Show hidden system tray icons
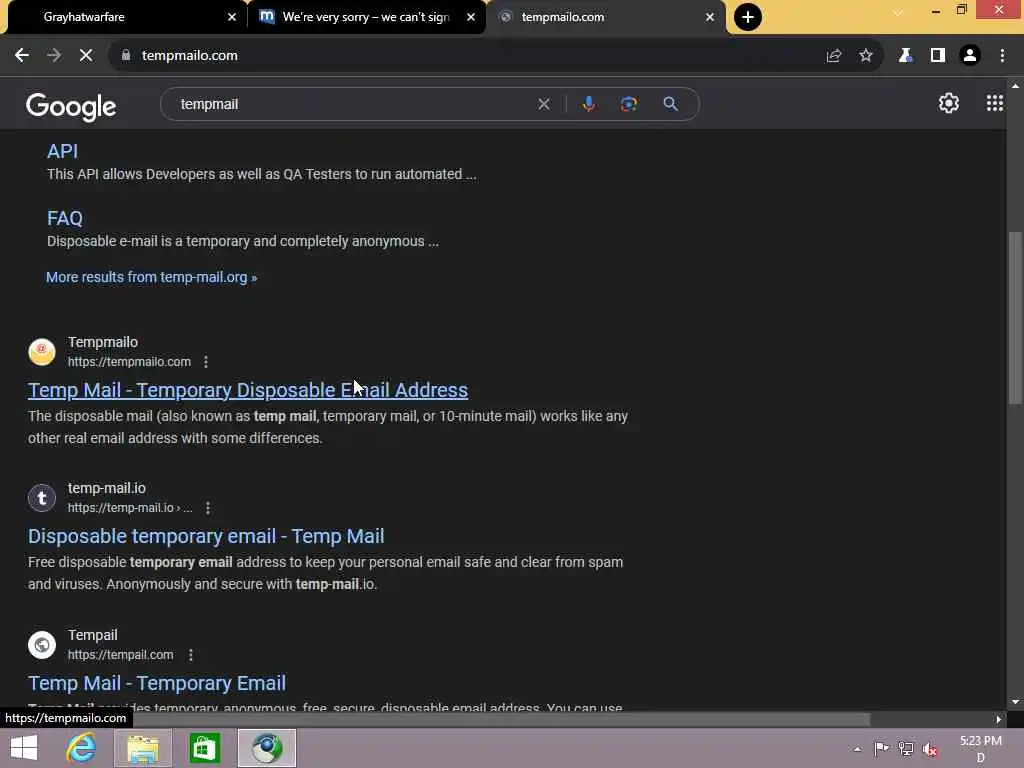This screenshot has height=768, width=1024. click(857, 749)
